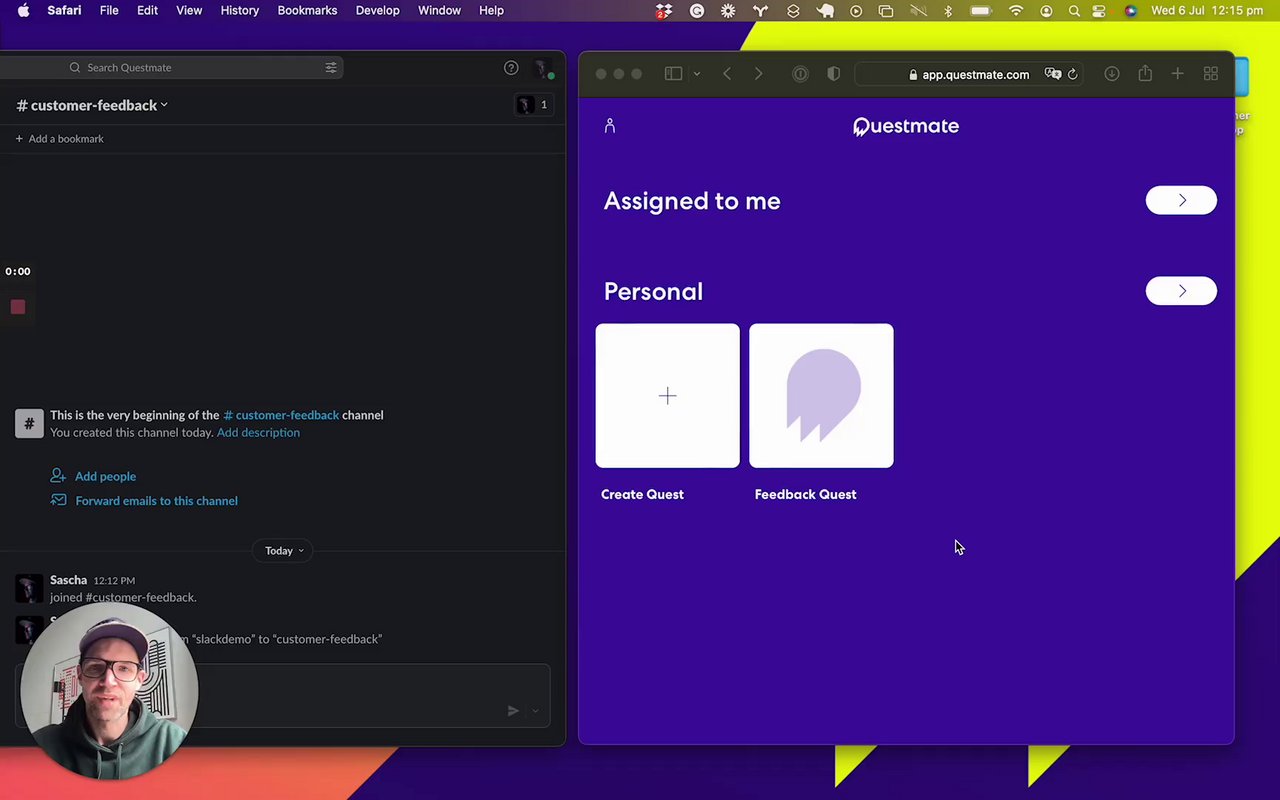
Task: Show Safari tab overview grid
Action: tap(1211, 74)
